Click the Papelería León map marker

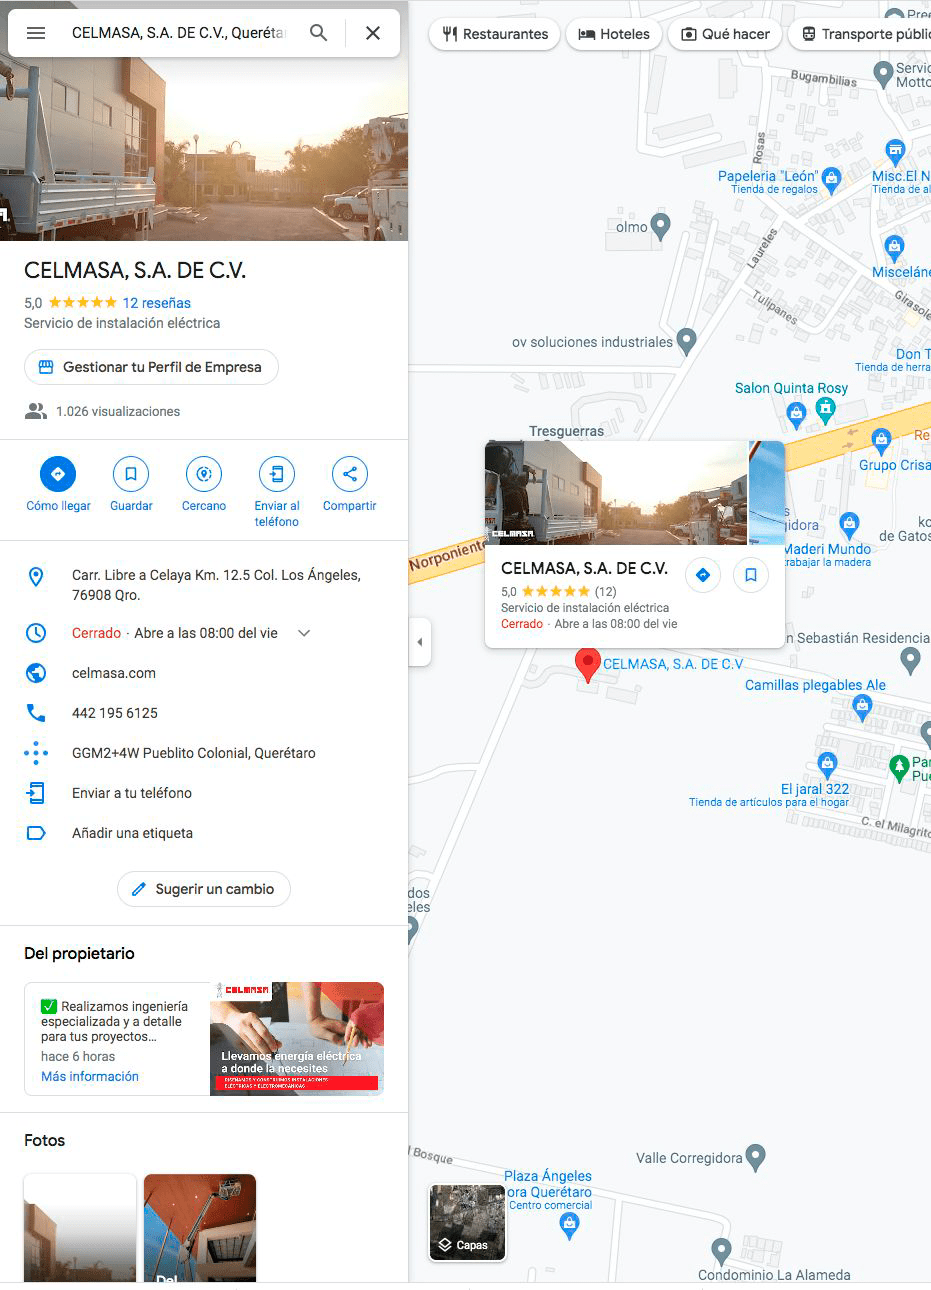coord(831,180)
